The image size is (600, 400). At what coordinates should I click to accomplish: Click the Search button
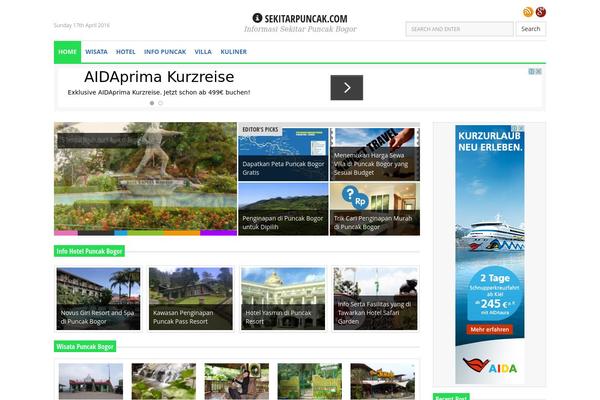531,29
